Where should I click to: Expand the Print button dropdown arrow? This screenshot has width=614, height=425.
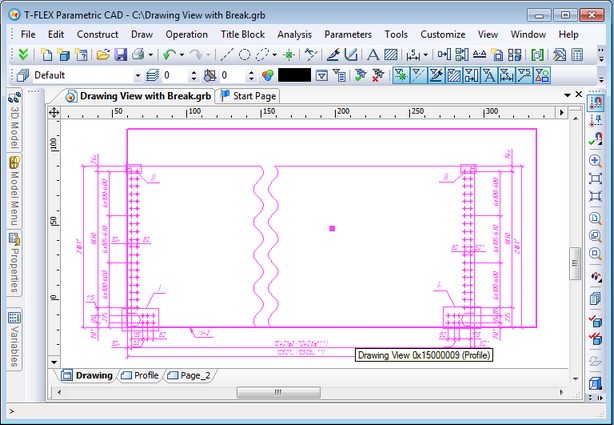pyautogui.click(x=150, y=54)
